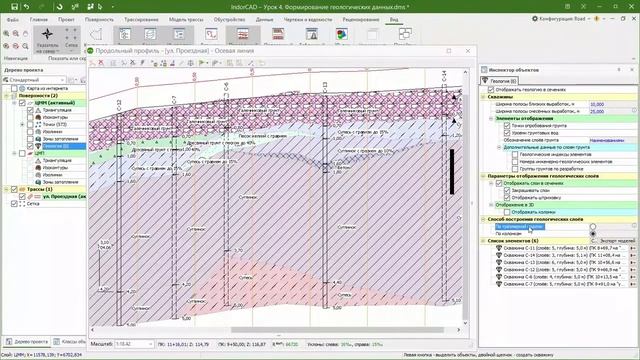The image size is (640, 360).
Task: Uncheck Отображать геологию в сечениях
Action: point(491,89)
